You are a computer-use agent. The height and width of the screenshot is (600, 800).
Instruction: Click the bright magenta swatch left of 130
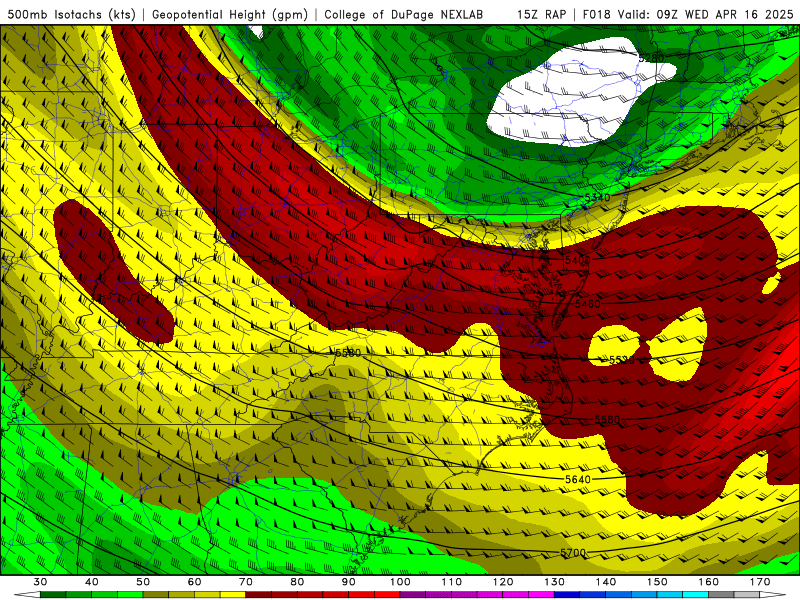click(542, 595)
